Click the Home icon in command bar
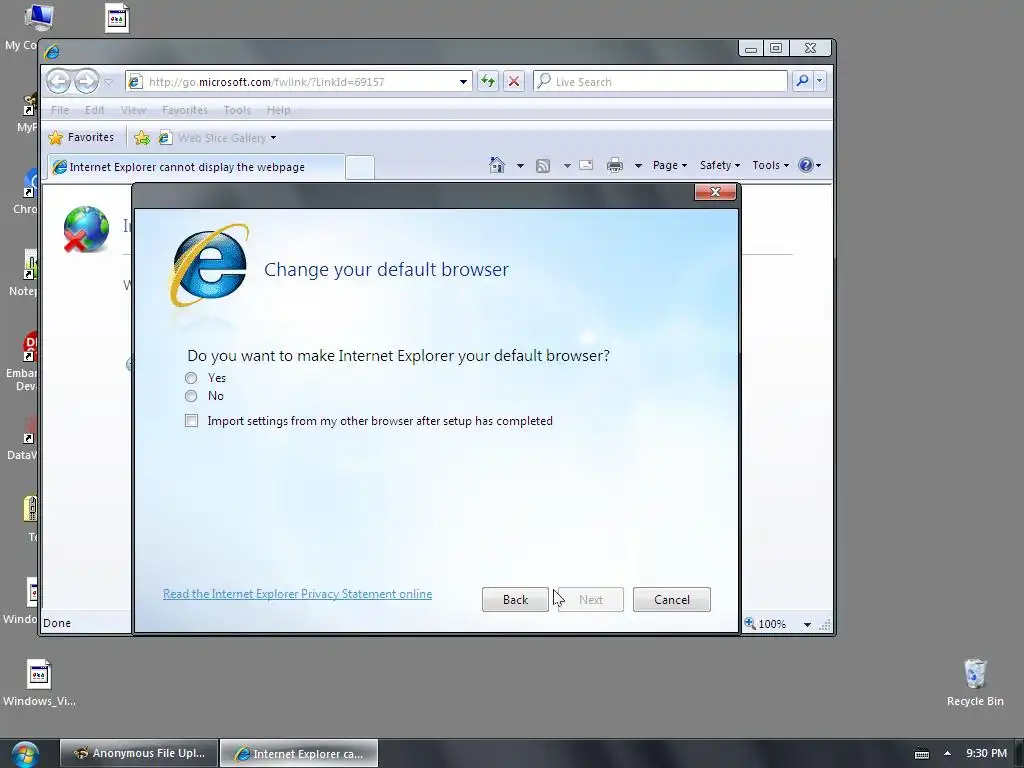The height and width of the screenshot is (768, 1024). click(x=497, y=165)
